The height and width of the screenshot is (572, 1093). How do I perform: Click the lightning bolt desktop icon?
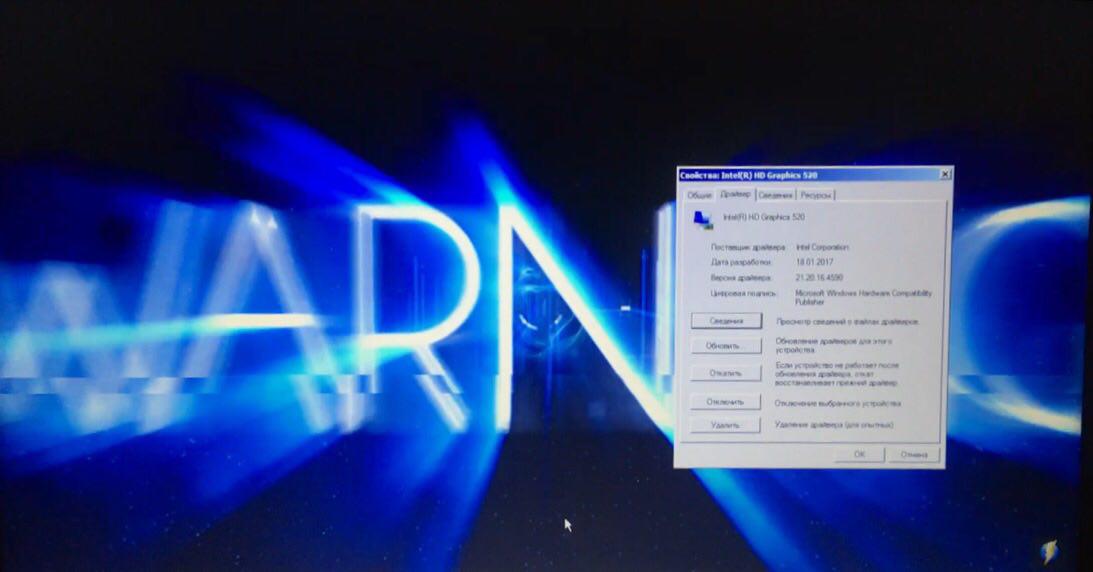click(x=1050, y=549)
